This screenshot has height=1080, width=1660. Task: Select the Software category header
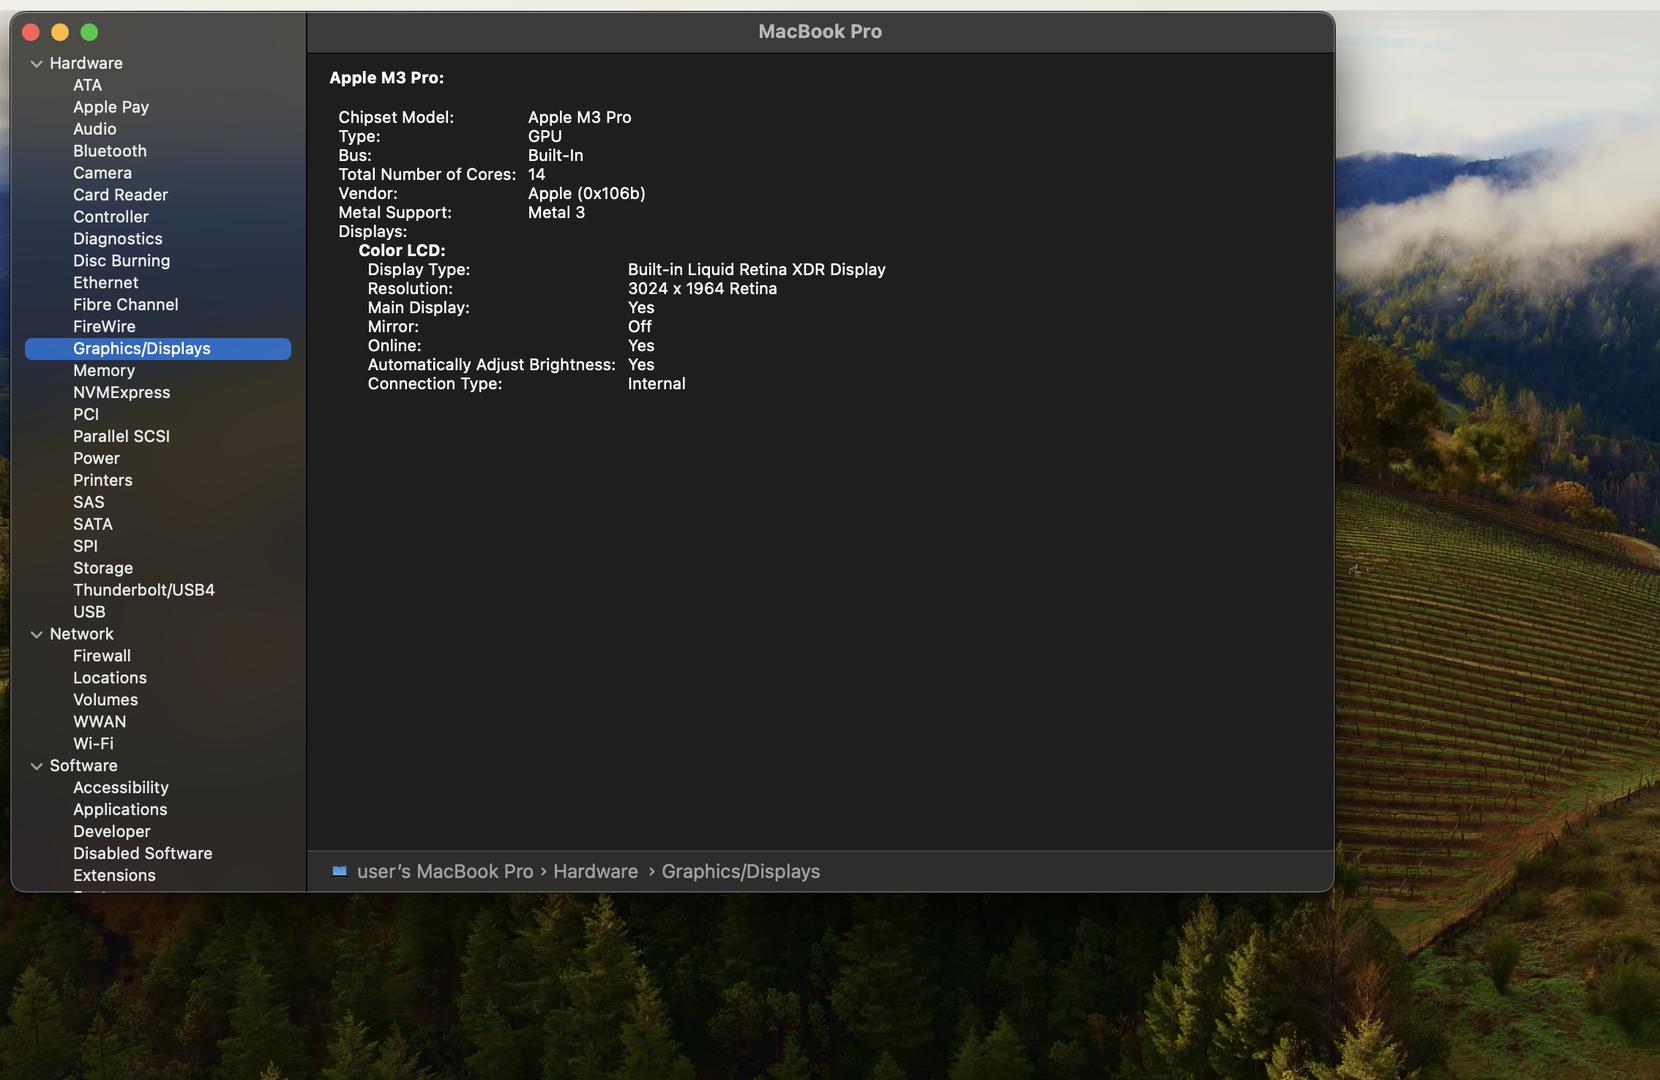[x=83, y=767]
